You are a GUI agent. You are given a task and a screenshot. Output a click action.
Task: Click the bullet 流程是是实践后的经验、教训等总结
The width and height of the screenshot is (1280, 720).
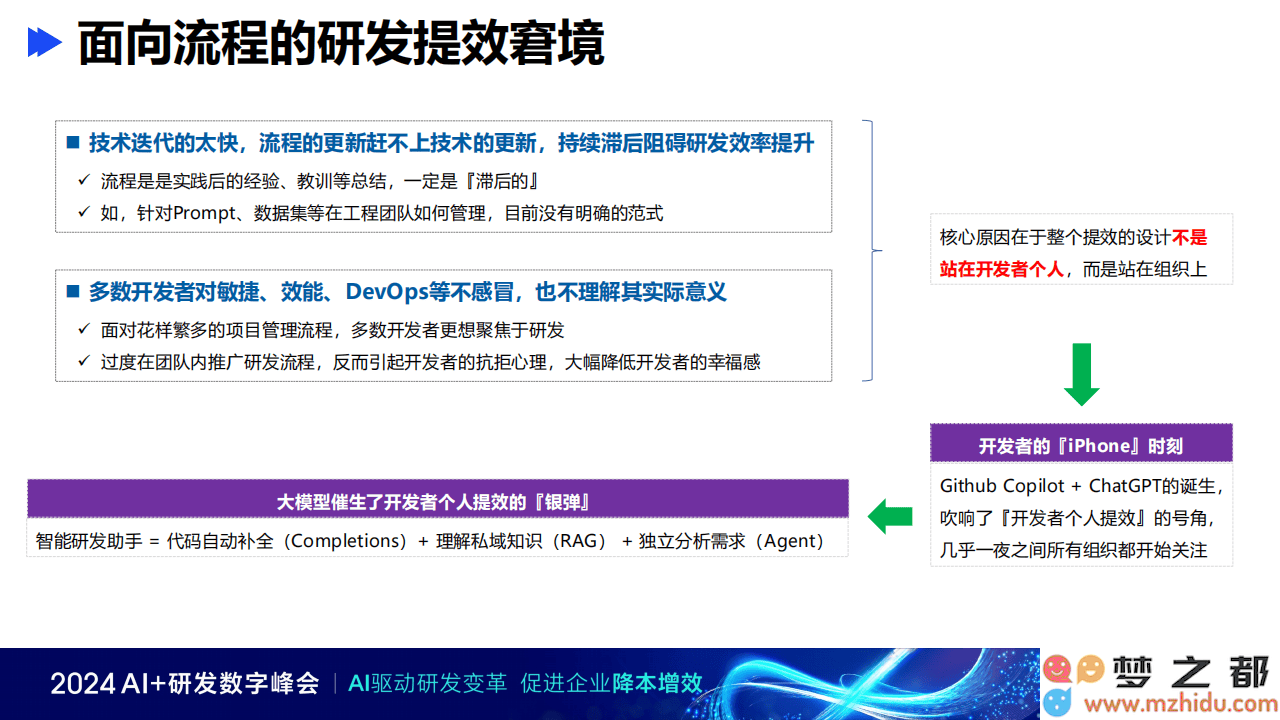(320, 181)
